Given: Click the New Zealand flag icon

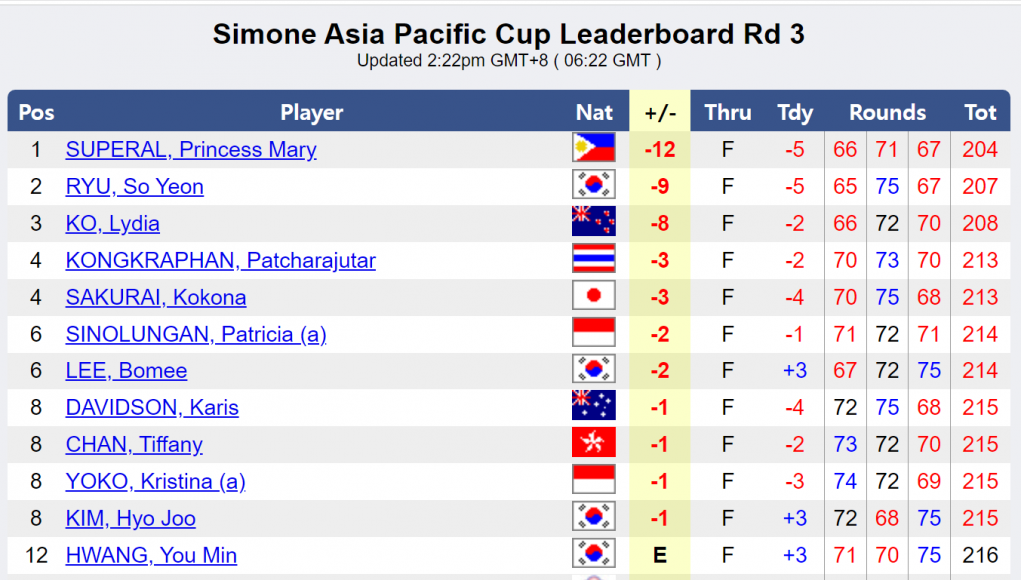Looking at the screenshot, I should tap(593, 223).
